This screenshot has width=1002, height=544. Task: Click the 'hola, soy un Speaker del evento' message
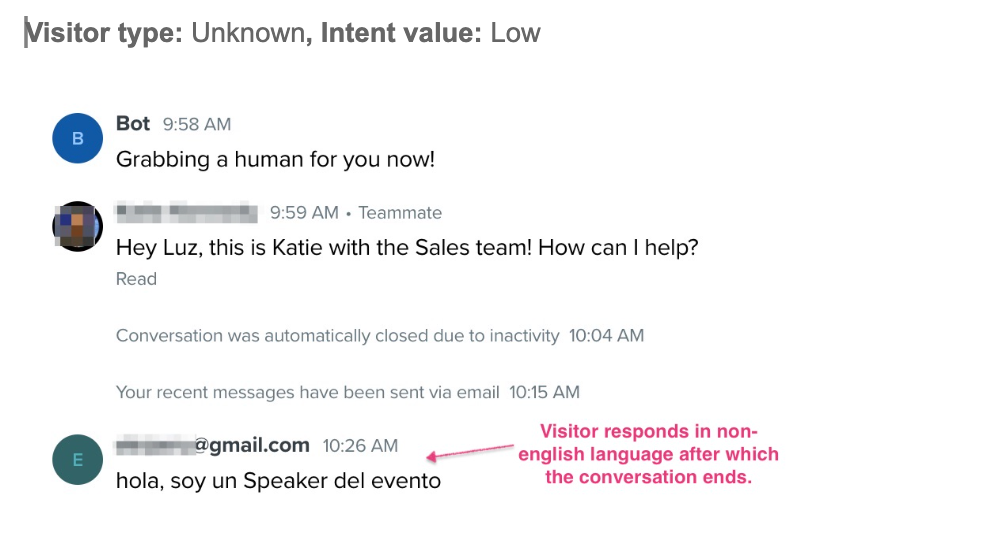tap(279, 481)
